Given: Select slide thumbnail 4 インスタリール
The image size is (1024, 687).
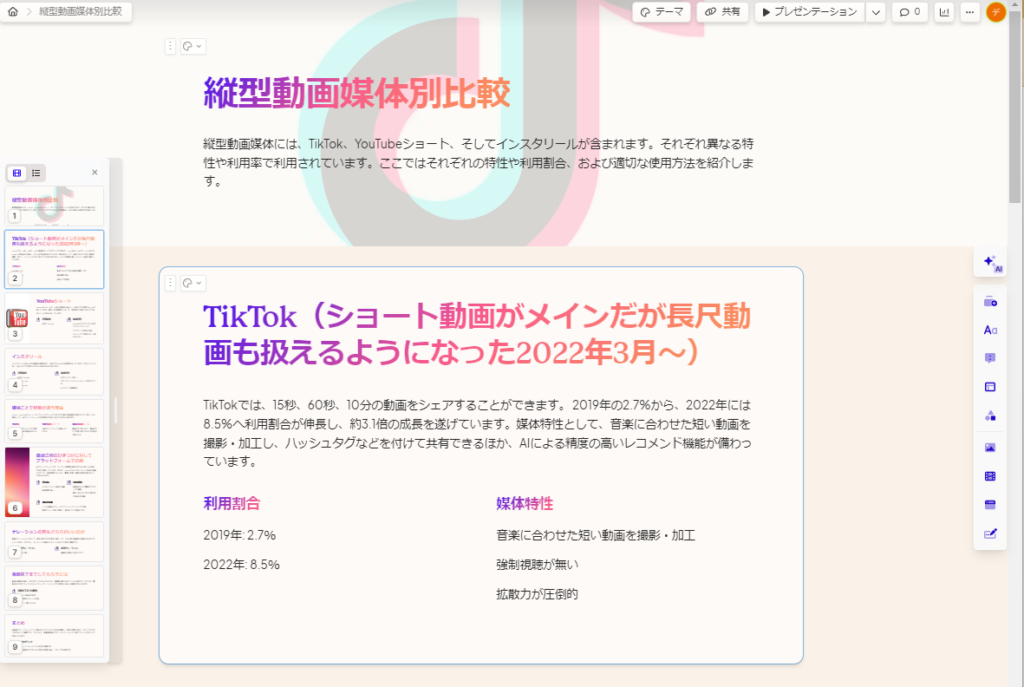Looking at the screenshot, I should tap(54, 371).
